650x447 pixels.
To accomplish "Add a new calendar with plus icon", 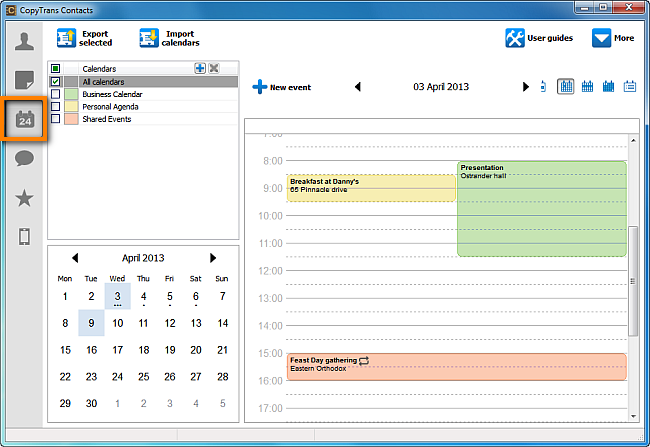I will (x=200, y=68).
